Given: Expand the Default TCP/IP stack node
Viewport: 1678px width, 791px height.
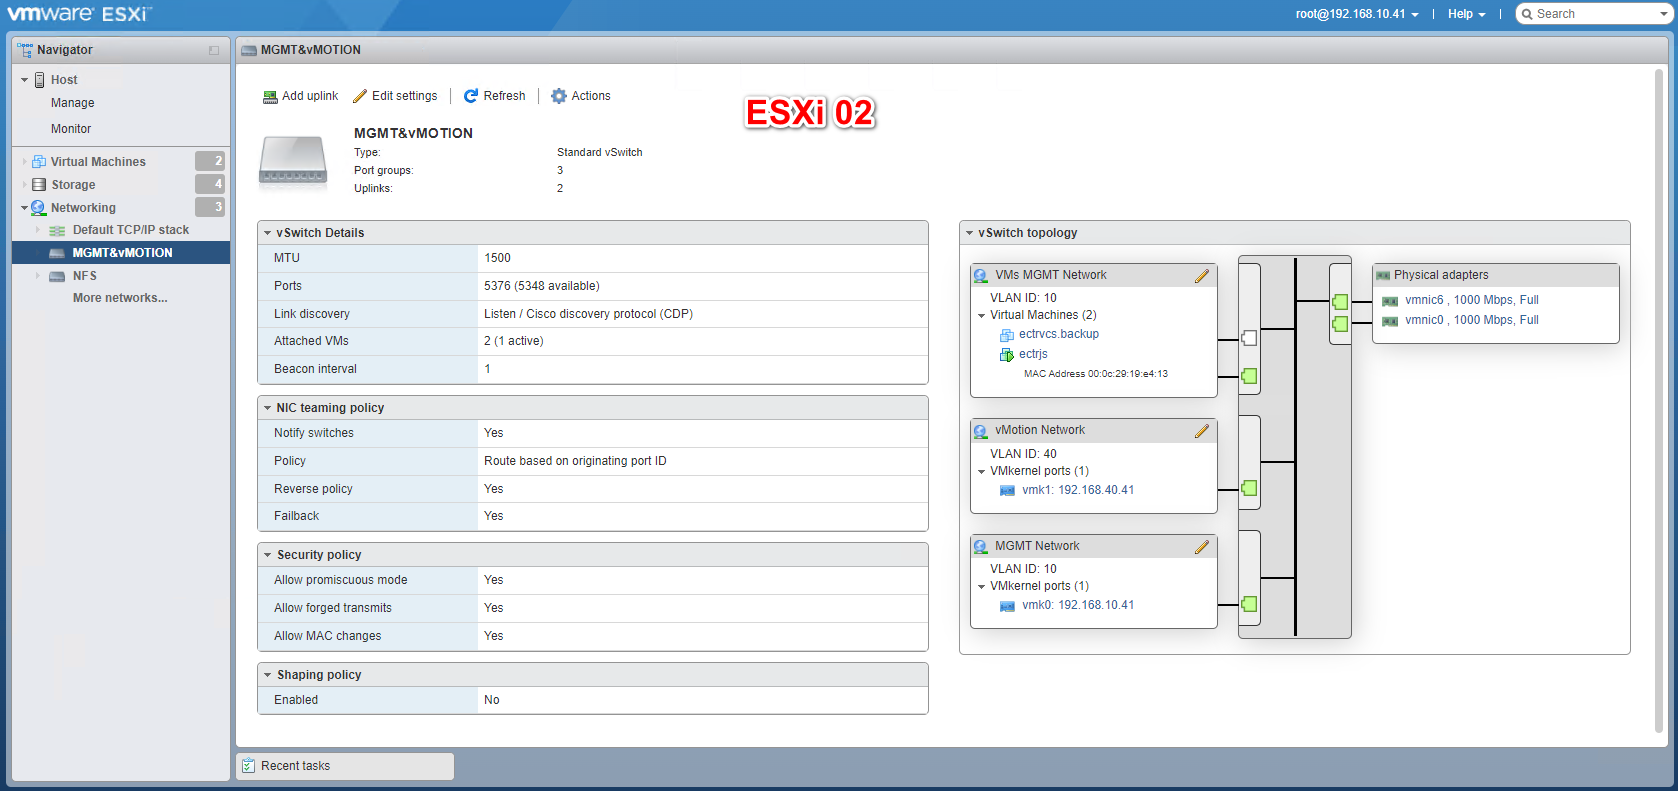Looking at the screenshot, I should (38, 230).
